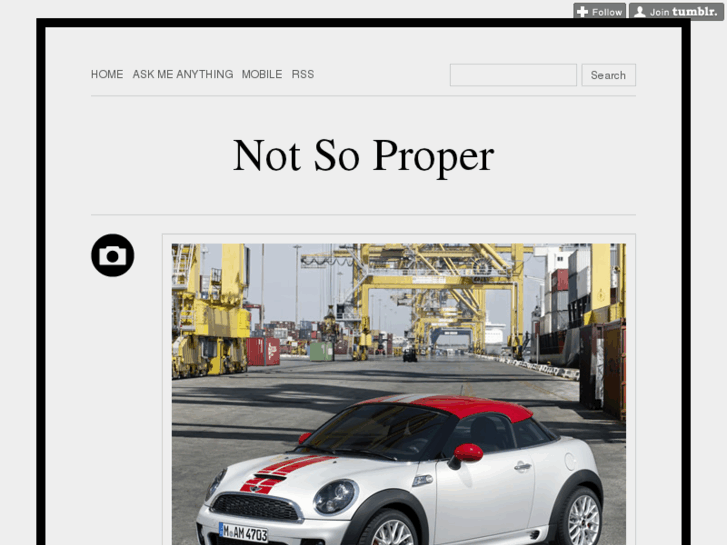Image resolution: width=727 pixels, height=545 pixels.
Task: Open the MOBILE navigation link
Action: 262,74
